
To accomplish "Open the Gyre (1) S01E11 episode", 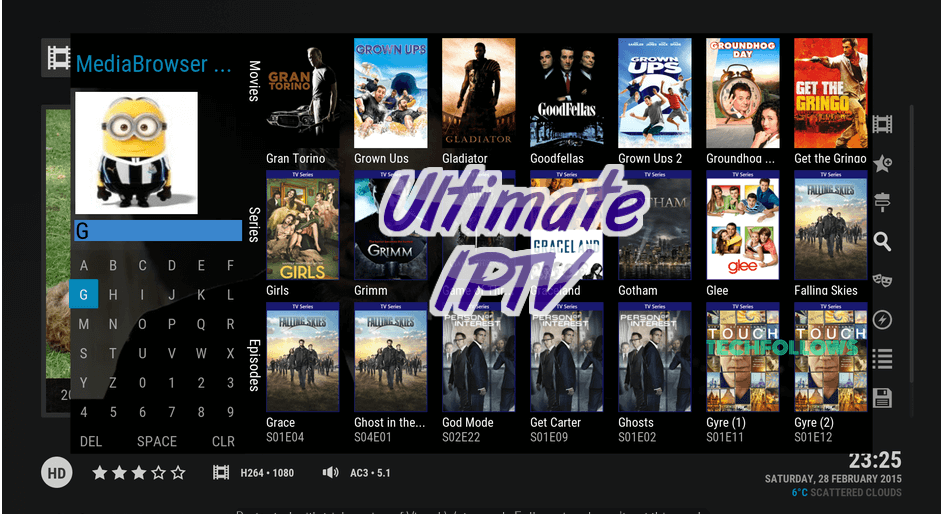I will (743, 357).
